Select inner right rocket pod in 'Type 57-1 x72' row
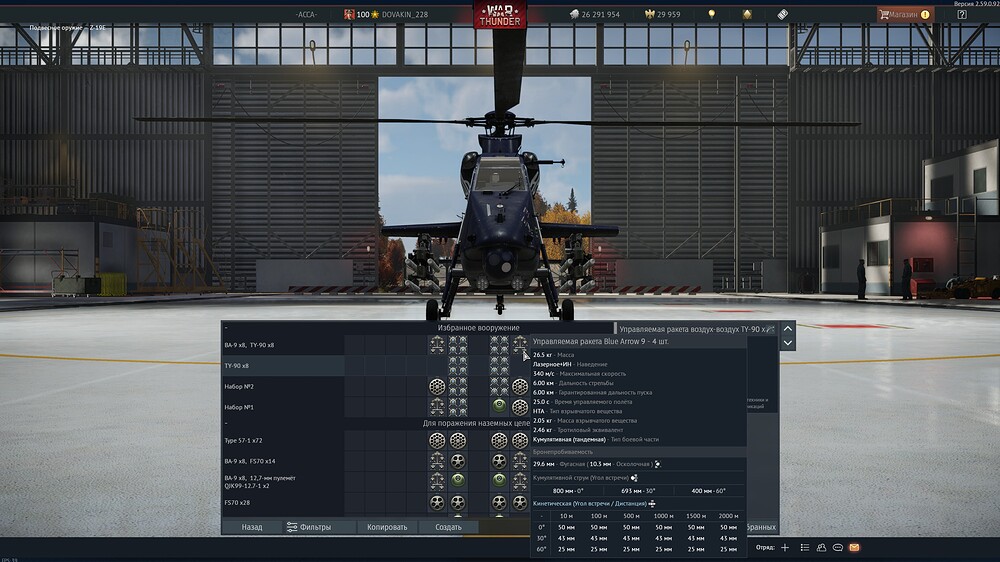 click(x=499, y=440)
